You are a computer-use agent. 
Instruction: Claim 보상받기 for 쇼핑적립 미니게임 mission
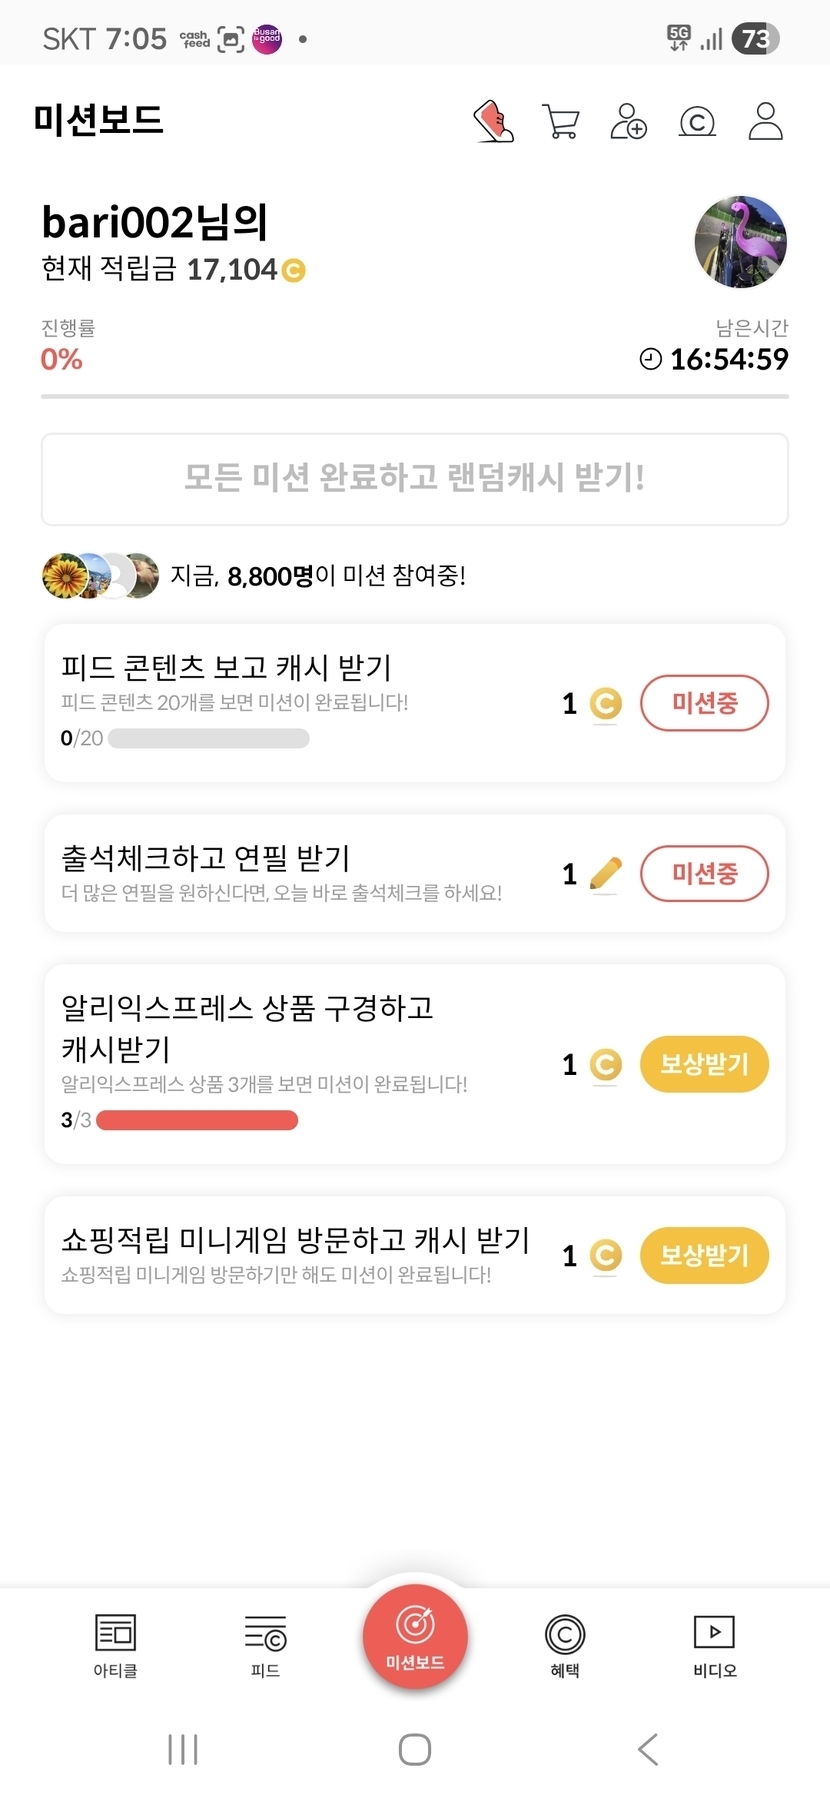click(x=704, y=1255)
